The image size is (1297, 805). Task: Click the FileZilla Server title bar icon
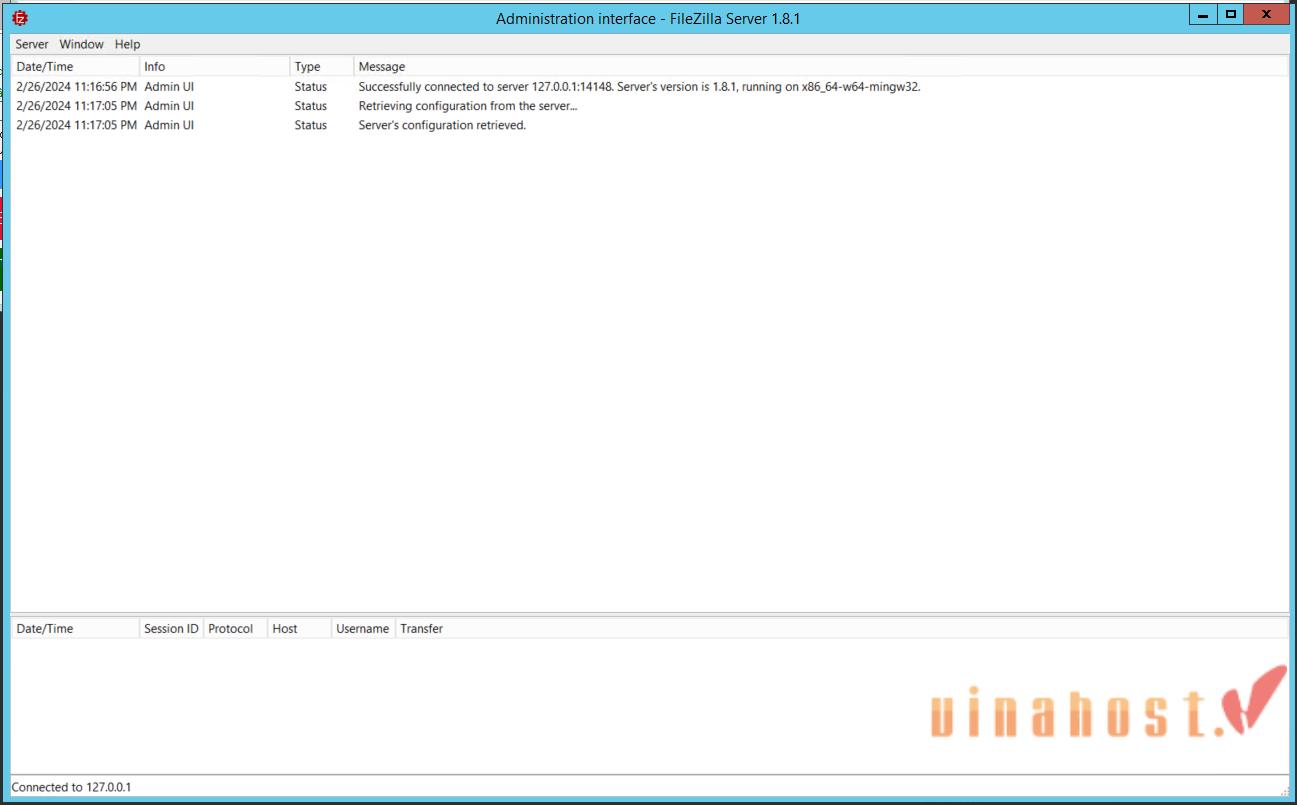(20, 17)
